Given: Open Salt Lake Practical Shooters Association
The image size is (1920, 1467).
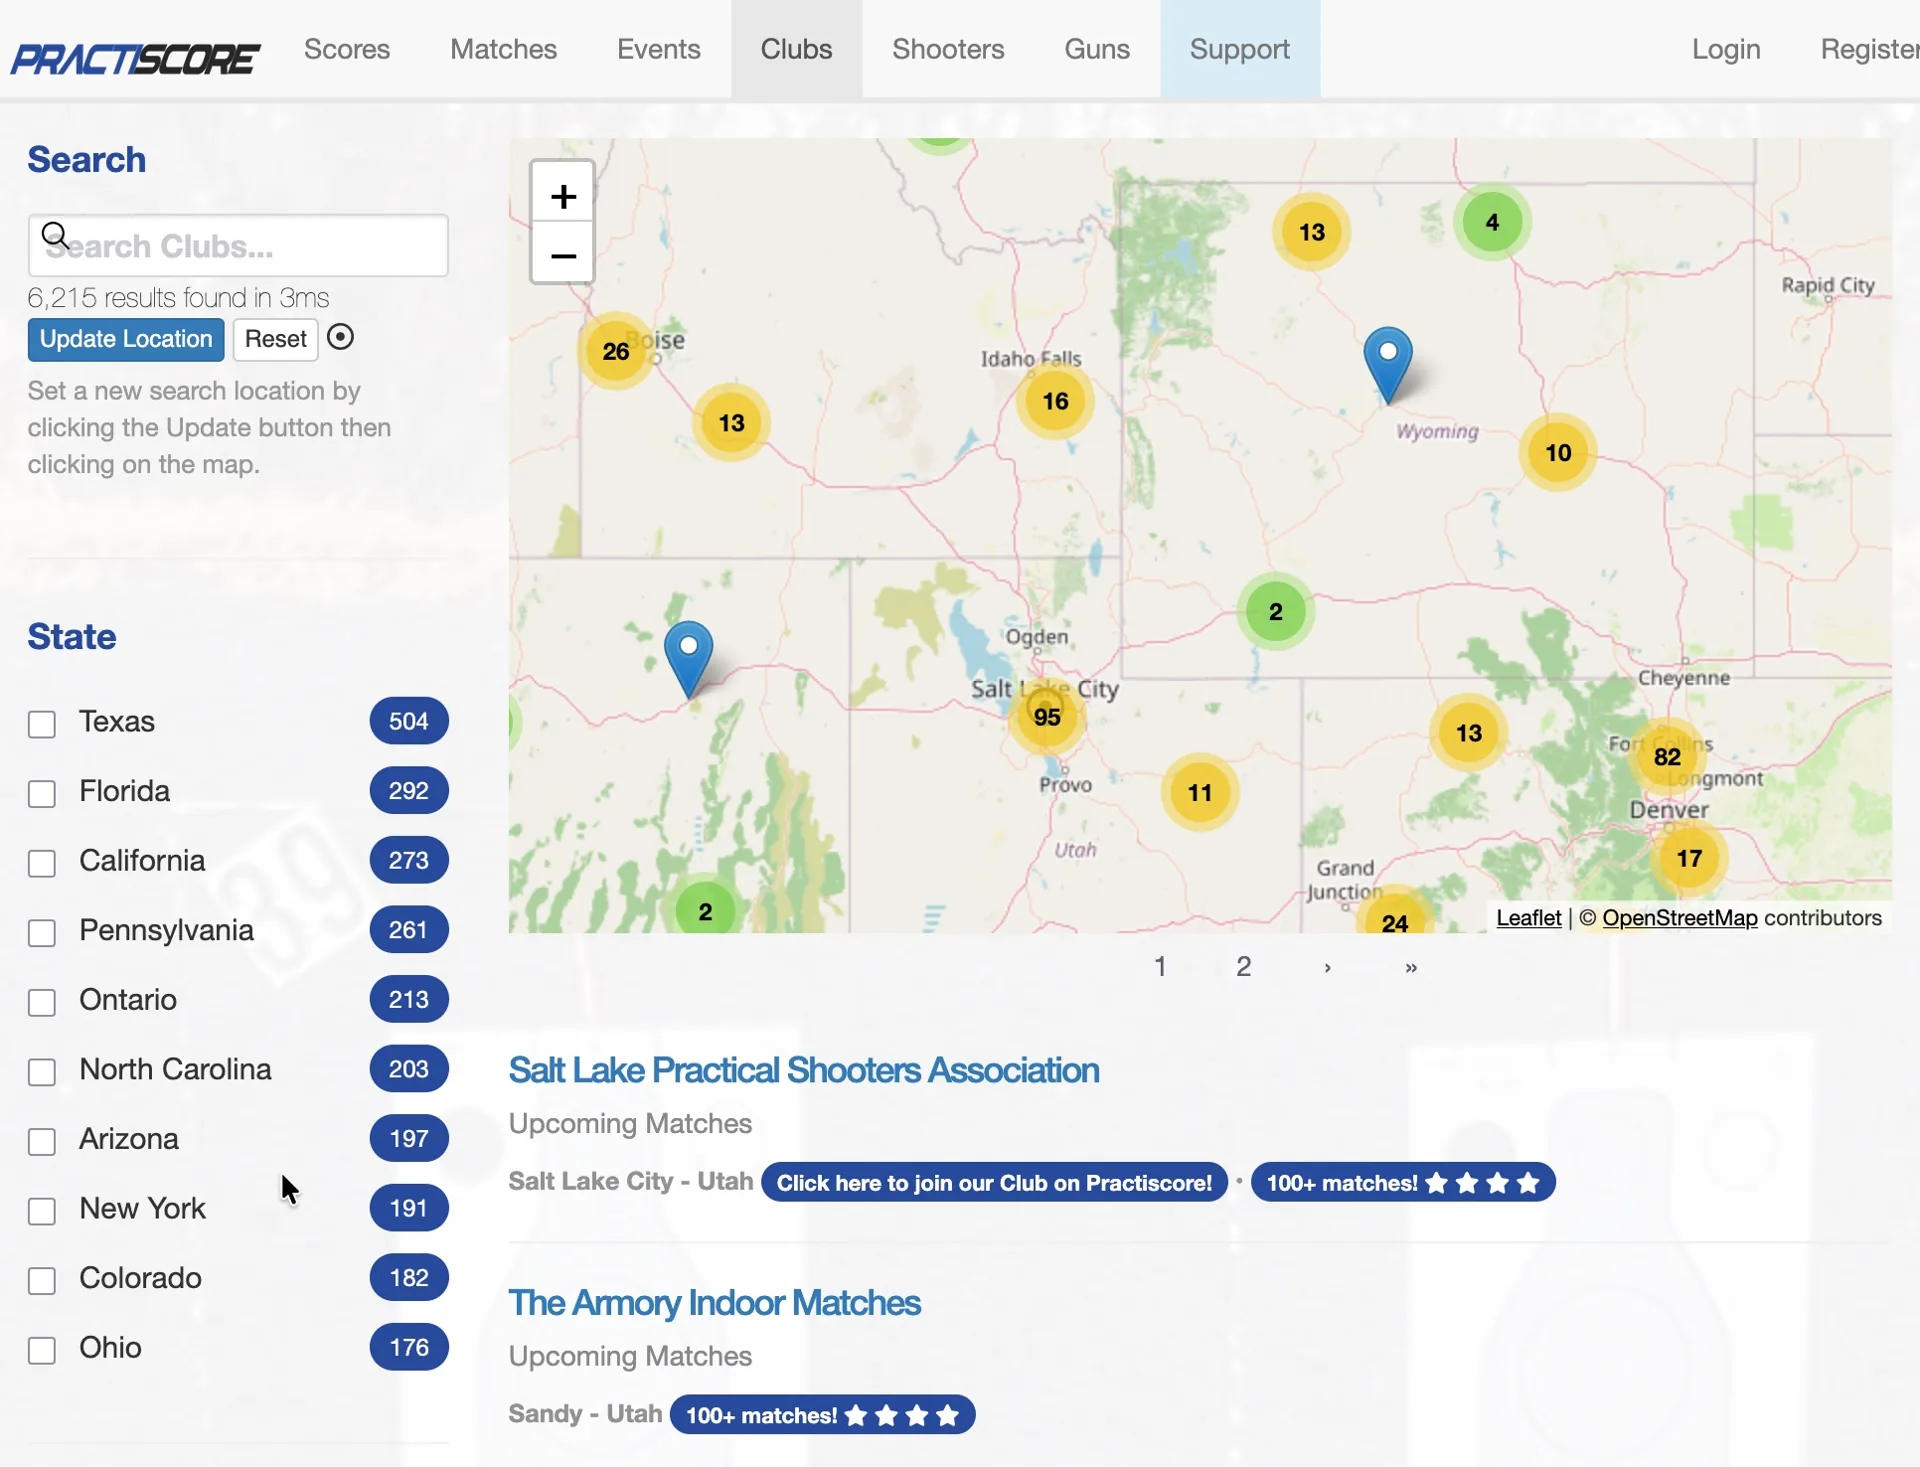Looking at the screenshot, I should [803, 1070].
